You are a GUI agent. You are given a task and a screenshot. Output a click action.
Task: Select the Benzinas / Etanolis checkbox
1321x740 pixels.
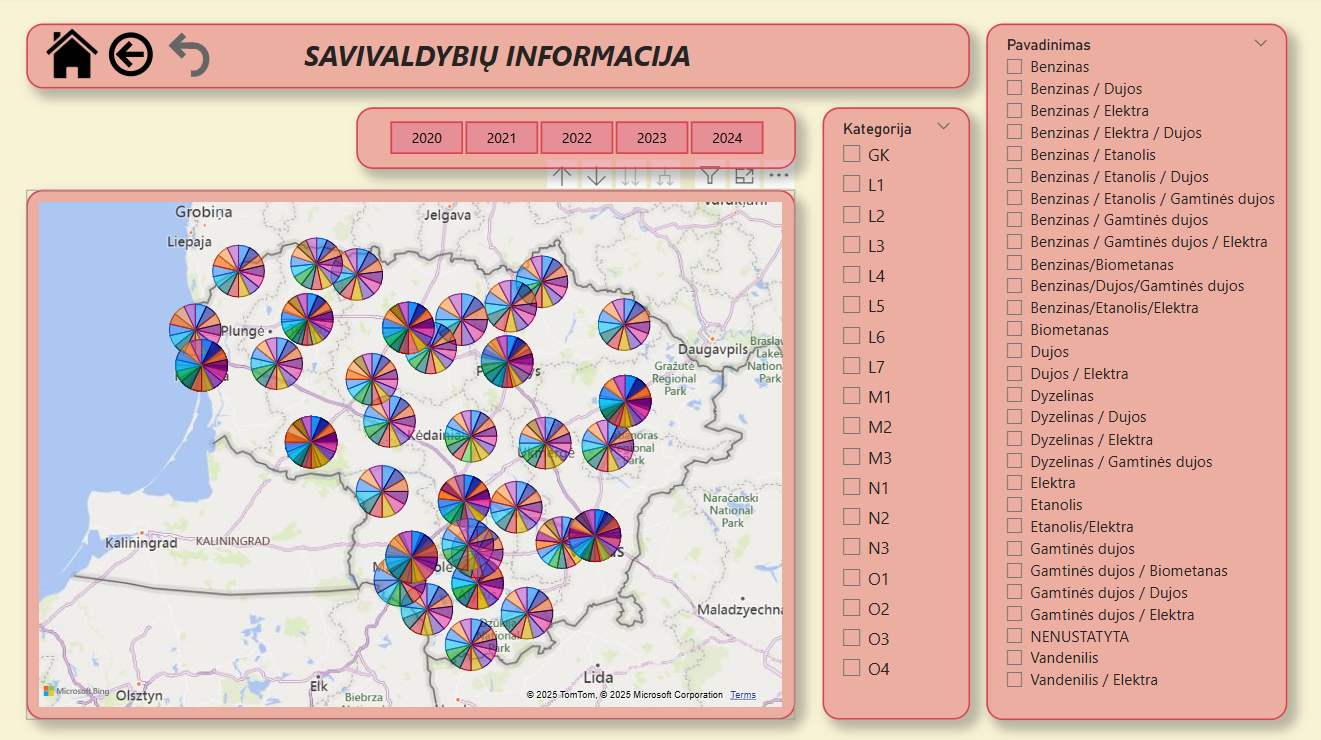click(x=1015, y=154)
